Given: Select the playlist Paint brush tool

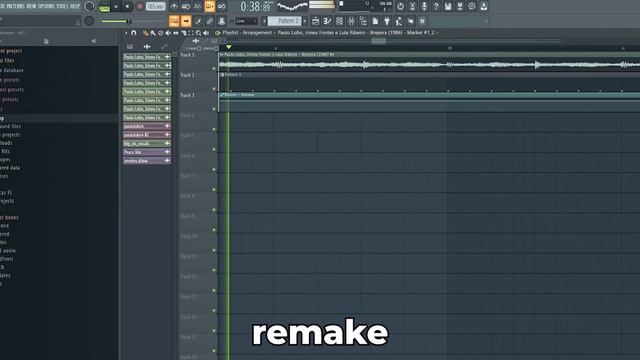Looking at the screenshot, I should [153, 33].
